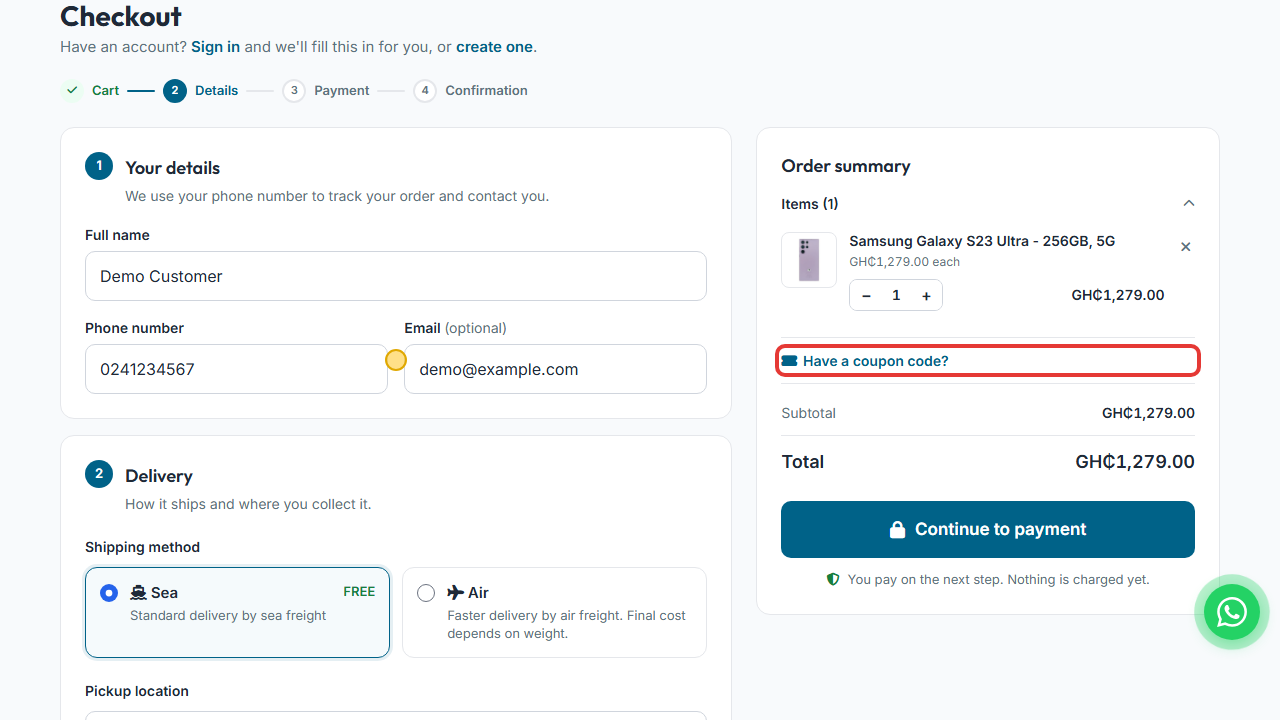The width and height of the screenshot is (1280, 720).
Task: Click Continue to payment button
Action: click(x=988, y=529)
